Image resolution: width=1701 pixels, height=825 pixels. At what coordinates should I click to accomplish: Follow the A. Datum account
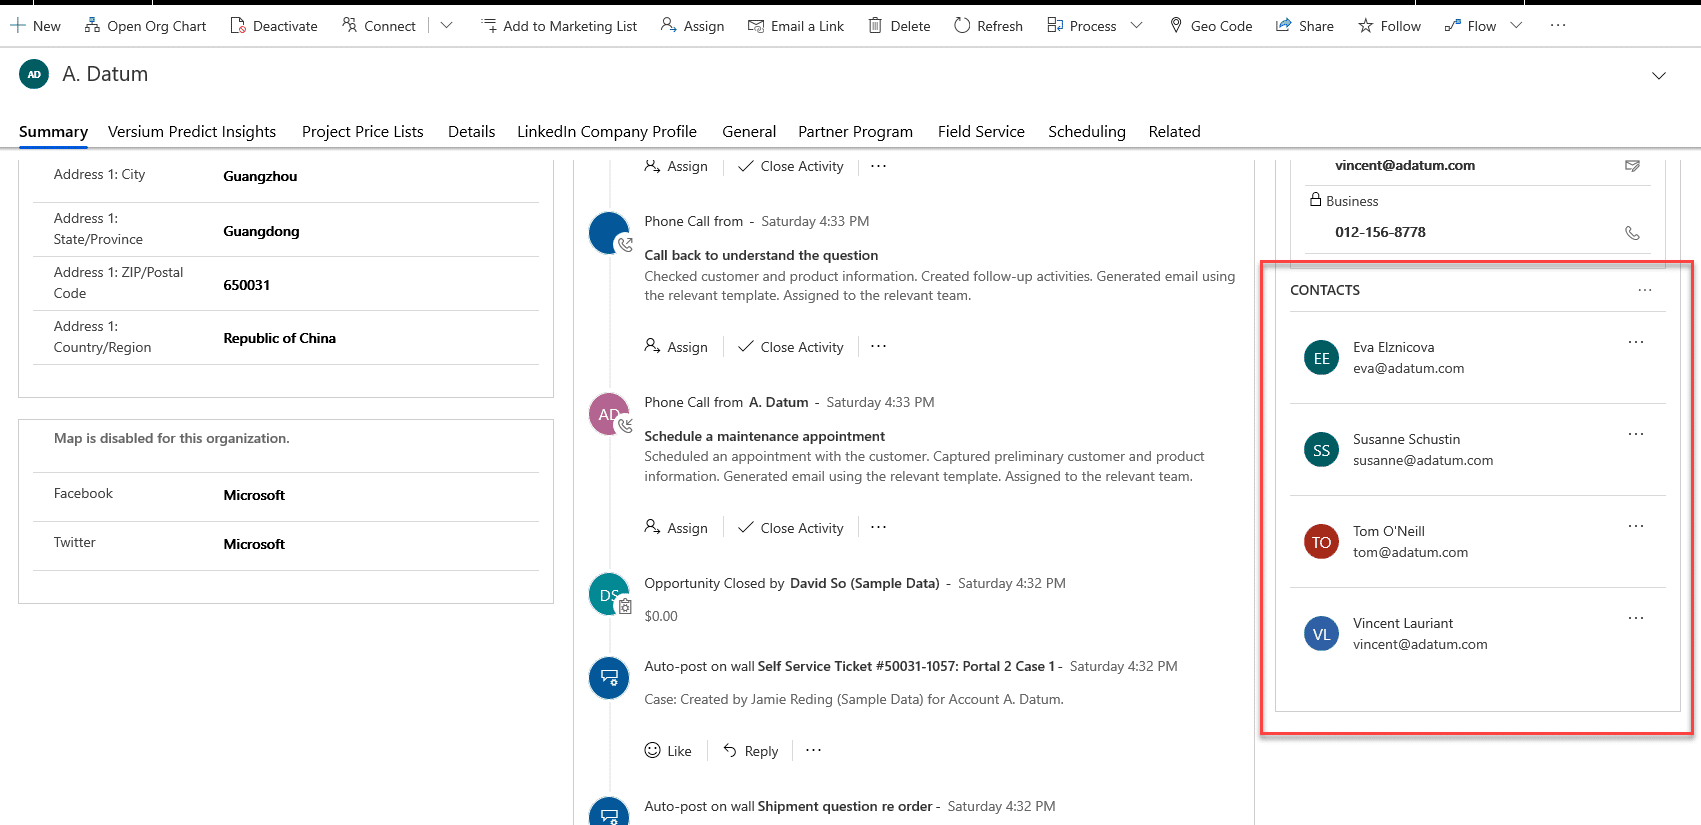coord(1389,26)
